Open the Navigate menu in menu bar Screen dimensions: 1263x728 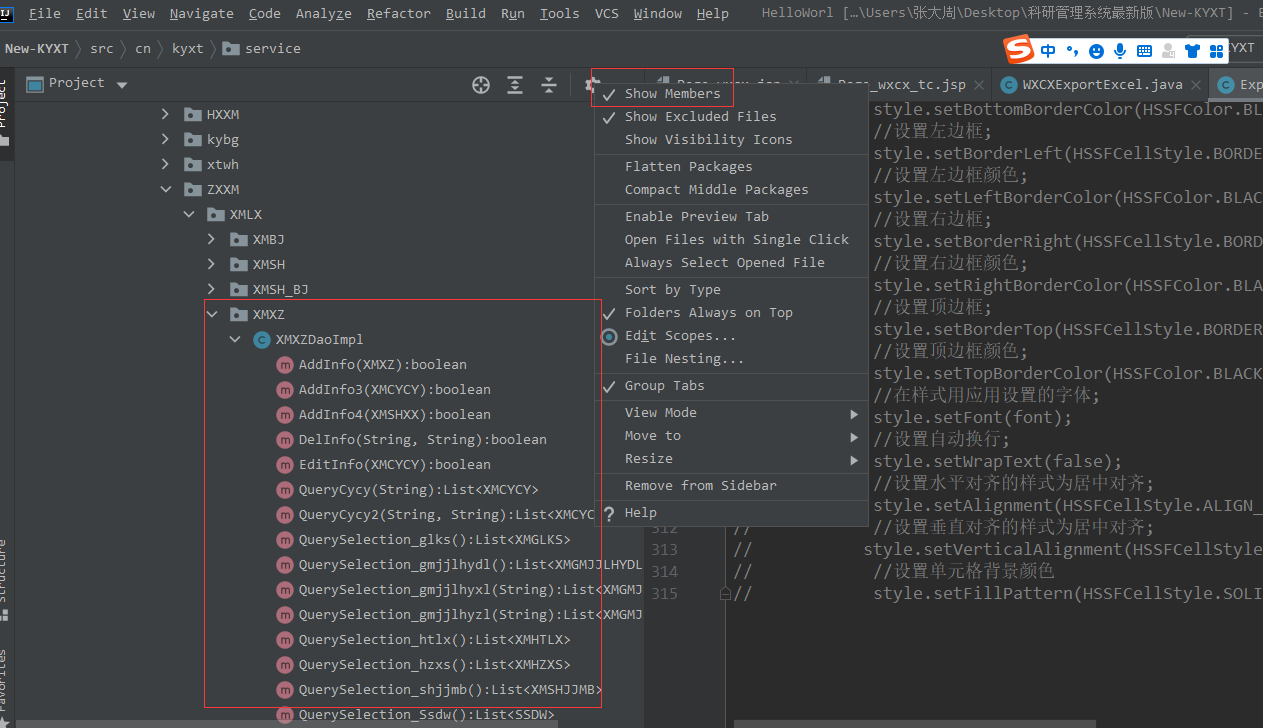coord(201,13)
